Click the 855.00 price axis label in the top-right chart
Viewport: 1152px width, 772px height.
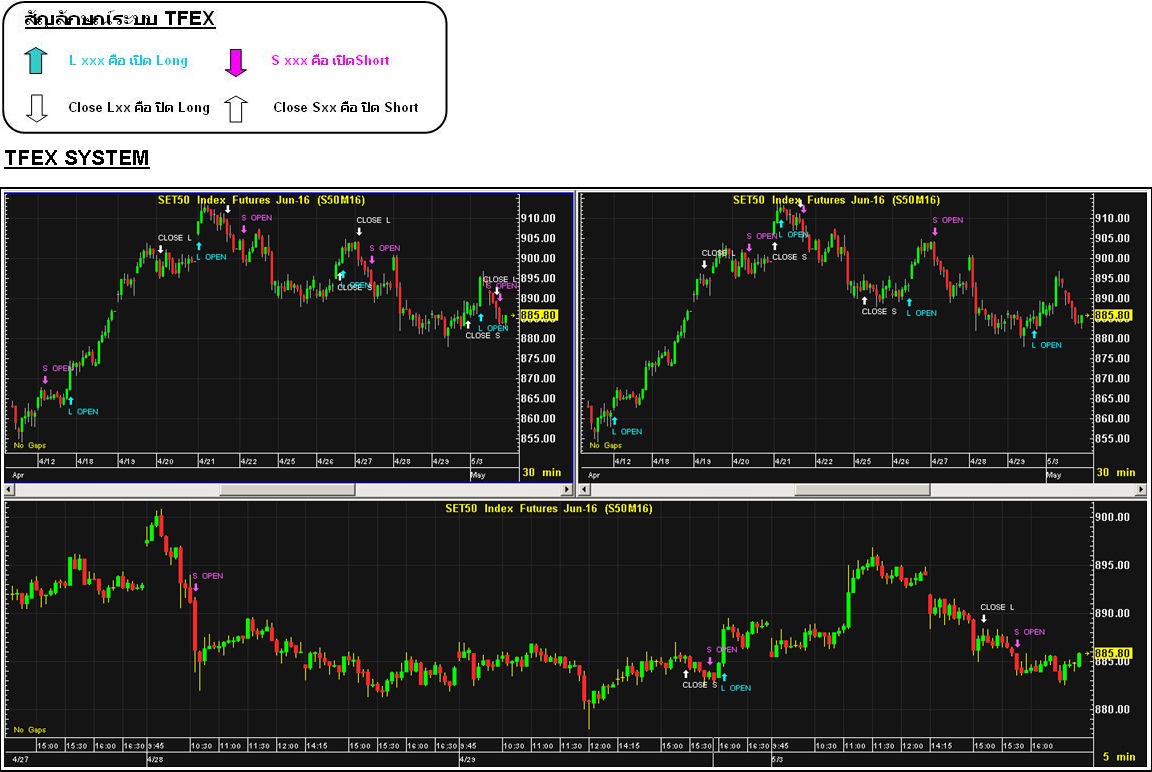[x=1112, y=439]
